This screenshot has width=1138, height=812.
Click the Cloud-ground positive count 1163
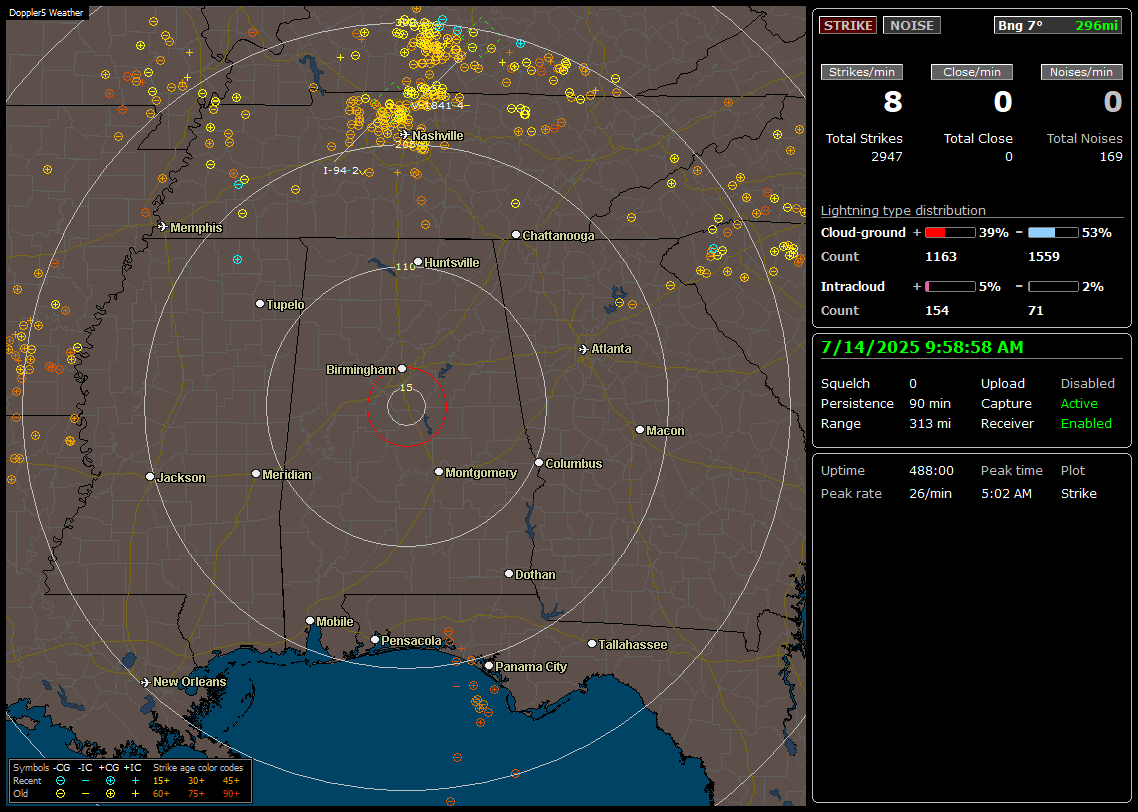pyautogui.click(x=941, y=257)
